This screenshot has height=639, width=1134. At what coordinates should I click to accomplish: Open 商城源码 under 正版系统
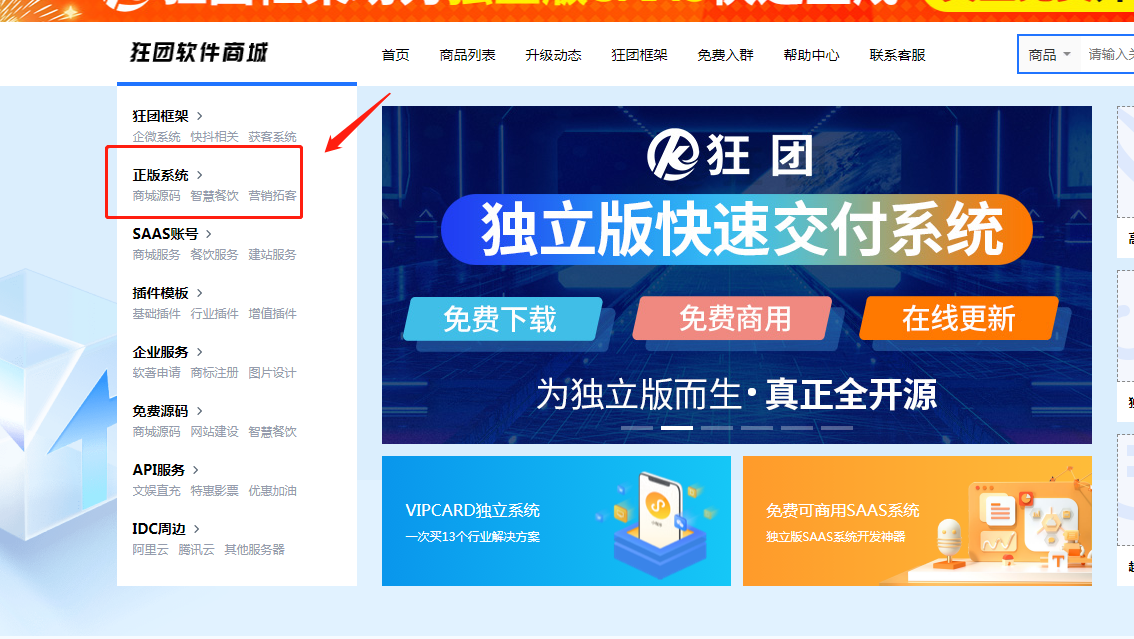156,196
